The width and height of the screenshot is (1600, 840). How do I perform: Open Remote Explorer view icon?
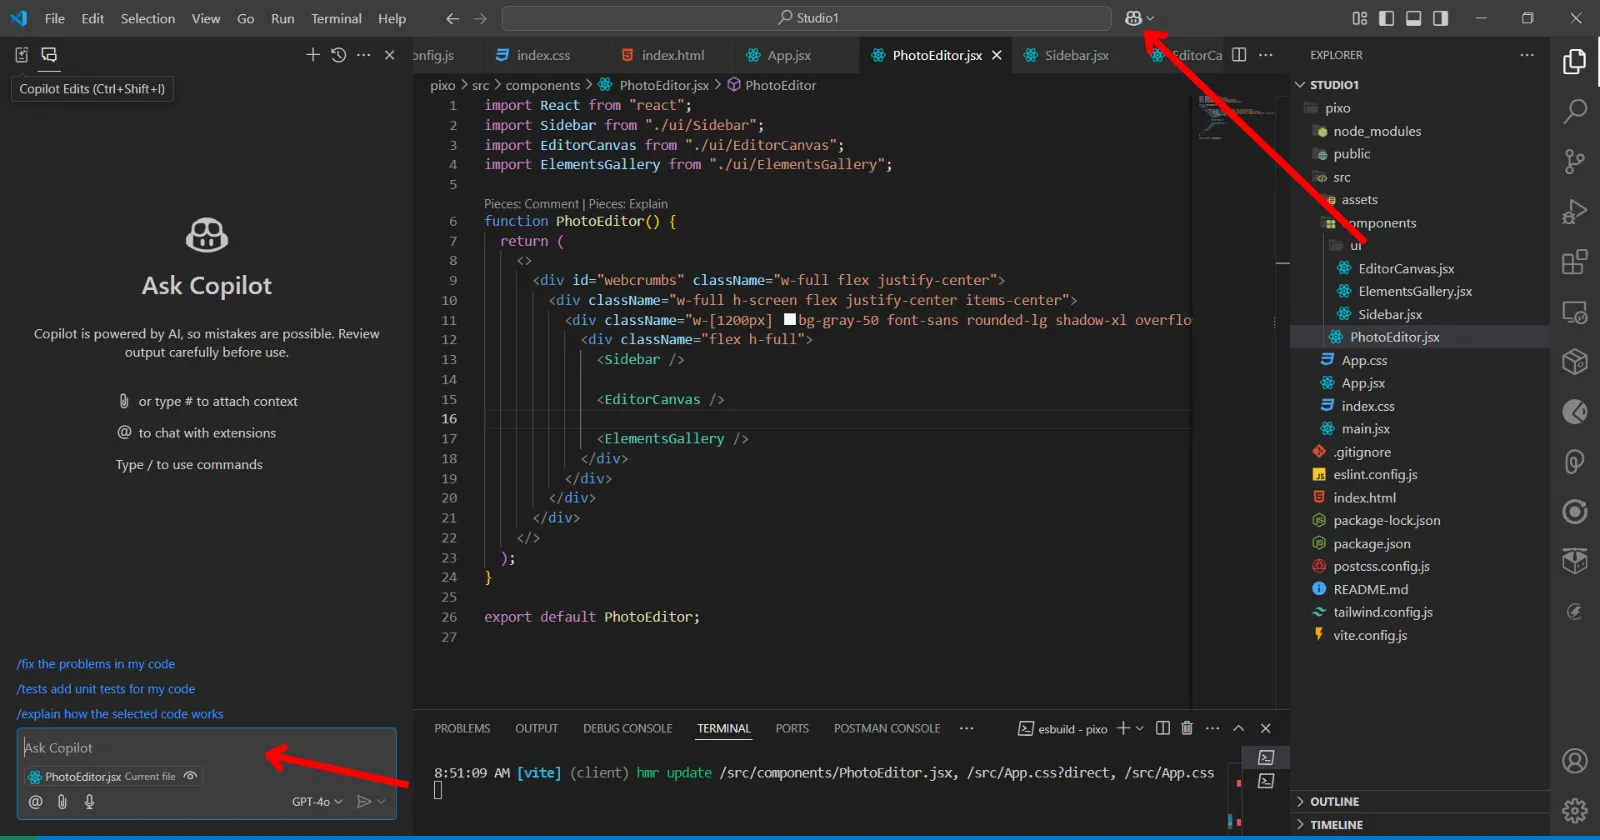[x=1575, y=312]
